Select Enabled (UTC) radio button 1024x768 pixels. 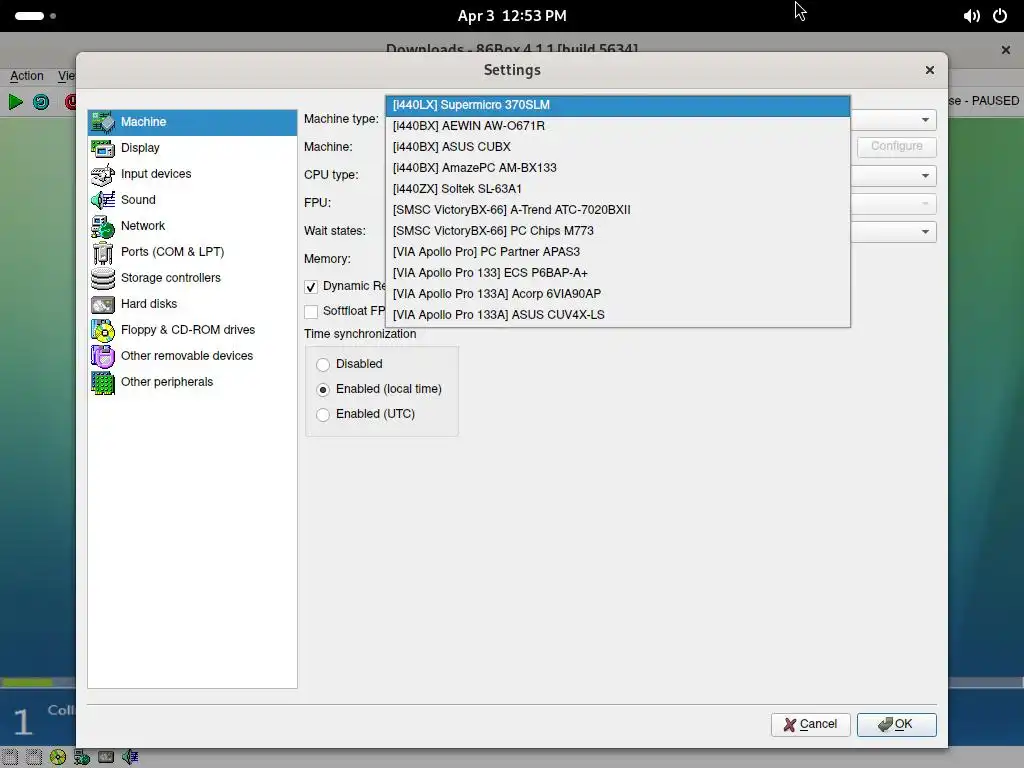323,415
